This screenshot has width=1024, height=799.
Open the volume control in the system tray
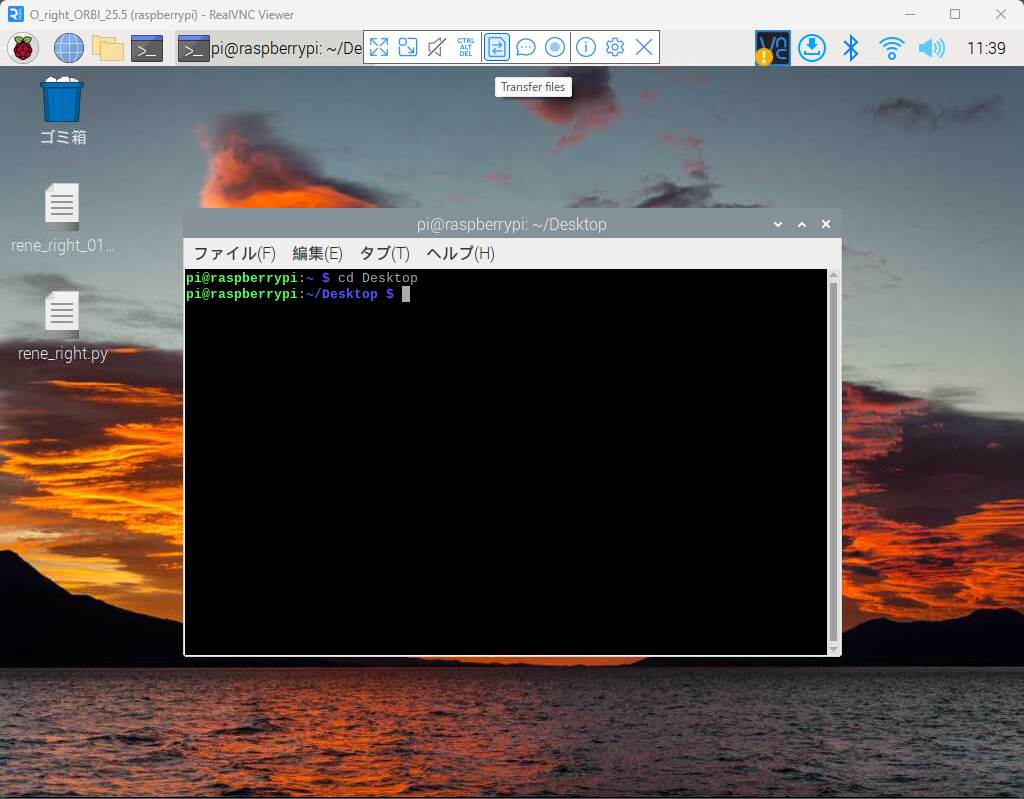pos(931,46)
